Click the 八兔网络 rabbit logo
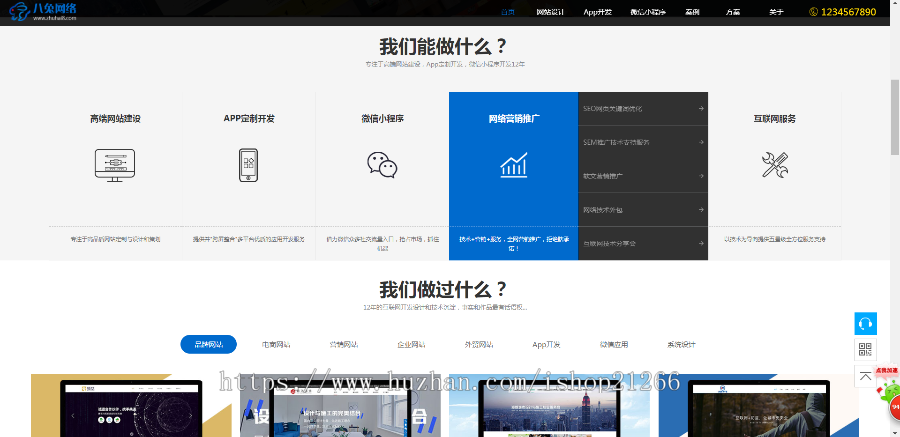The image size is (900, 437). pyautogui.click(x=43, y=11)
